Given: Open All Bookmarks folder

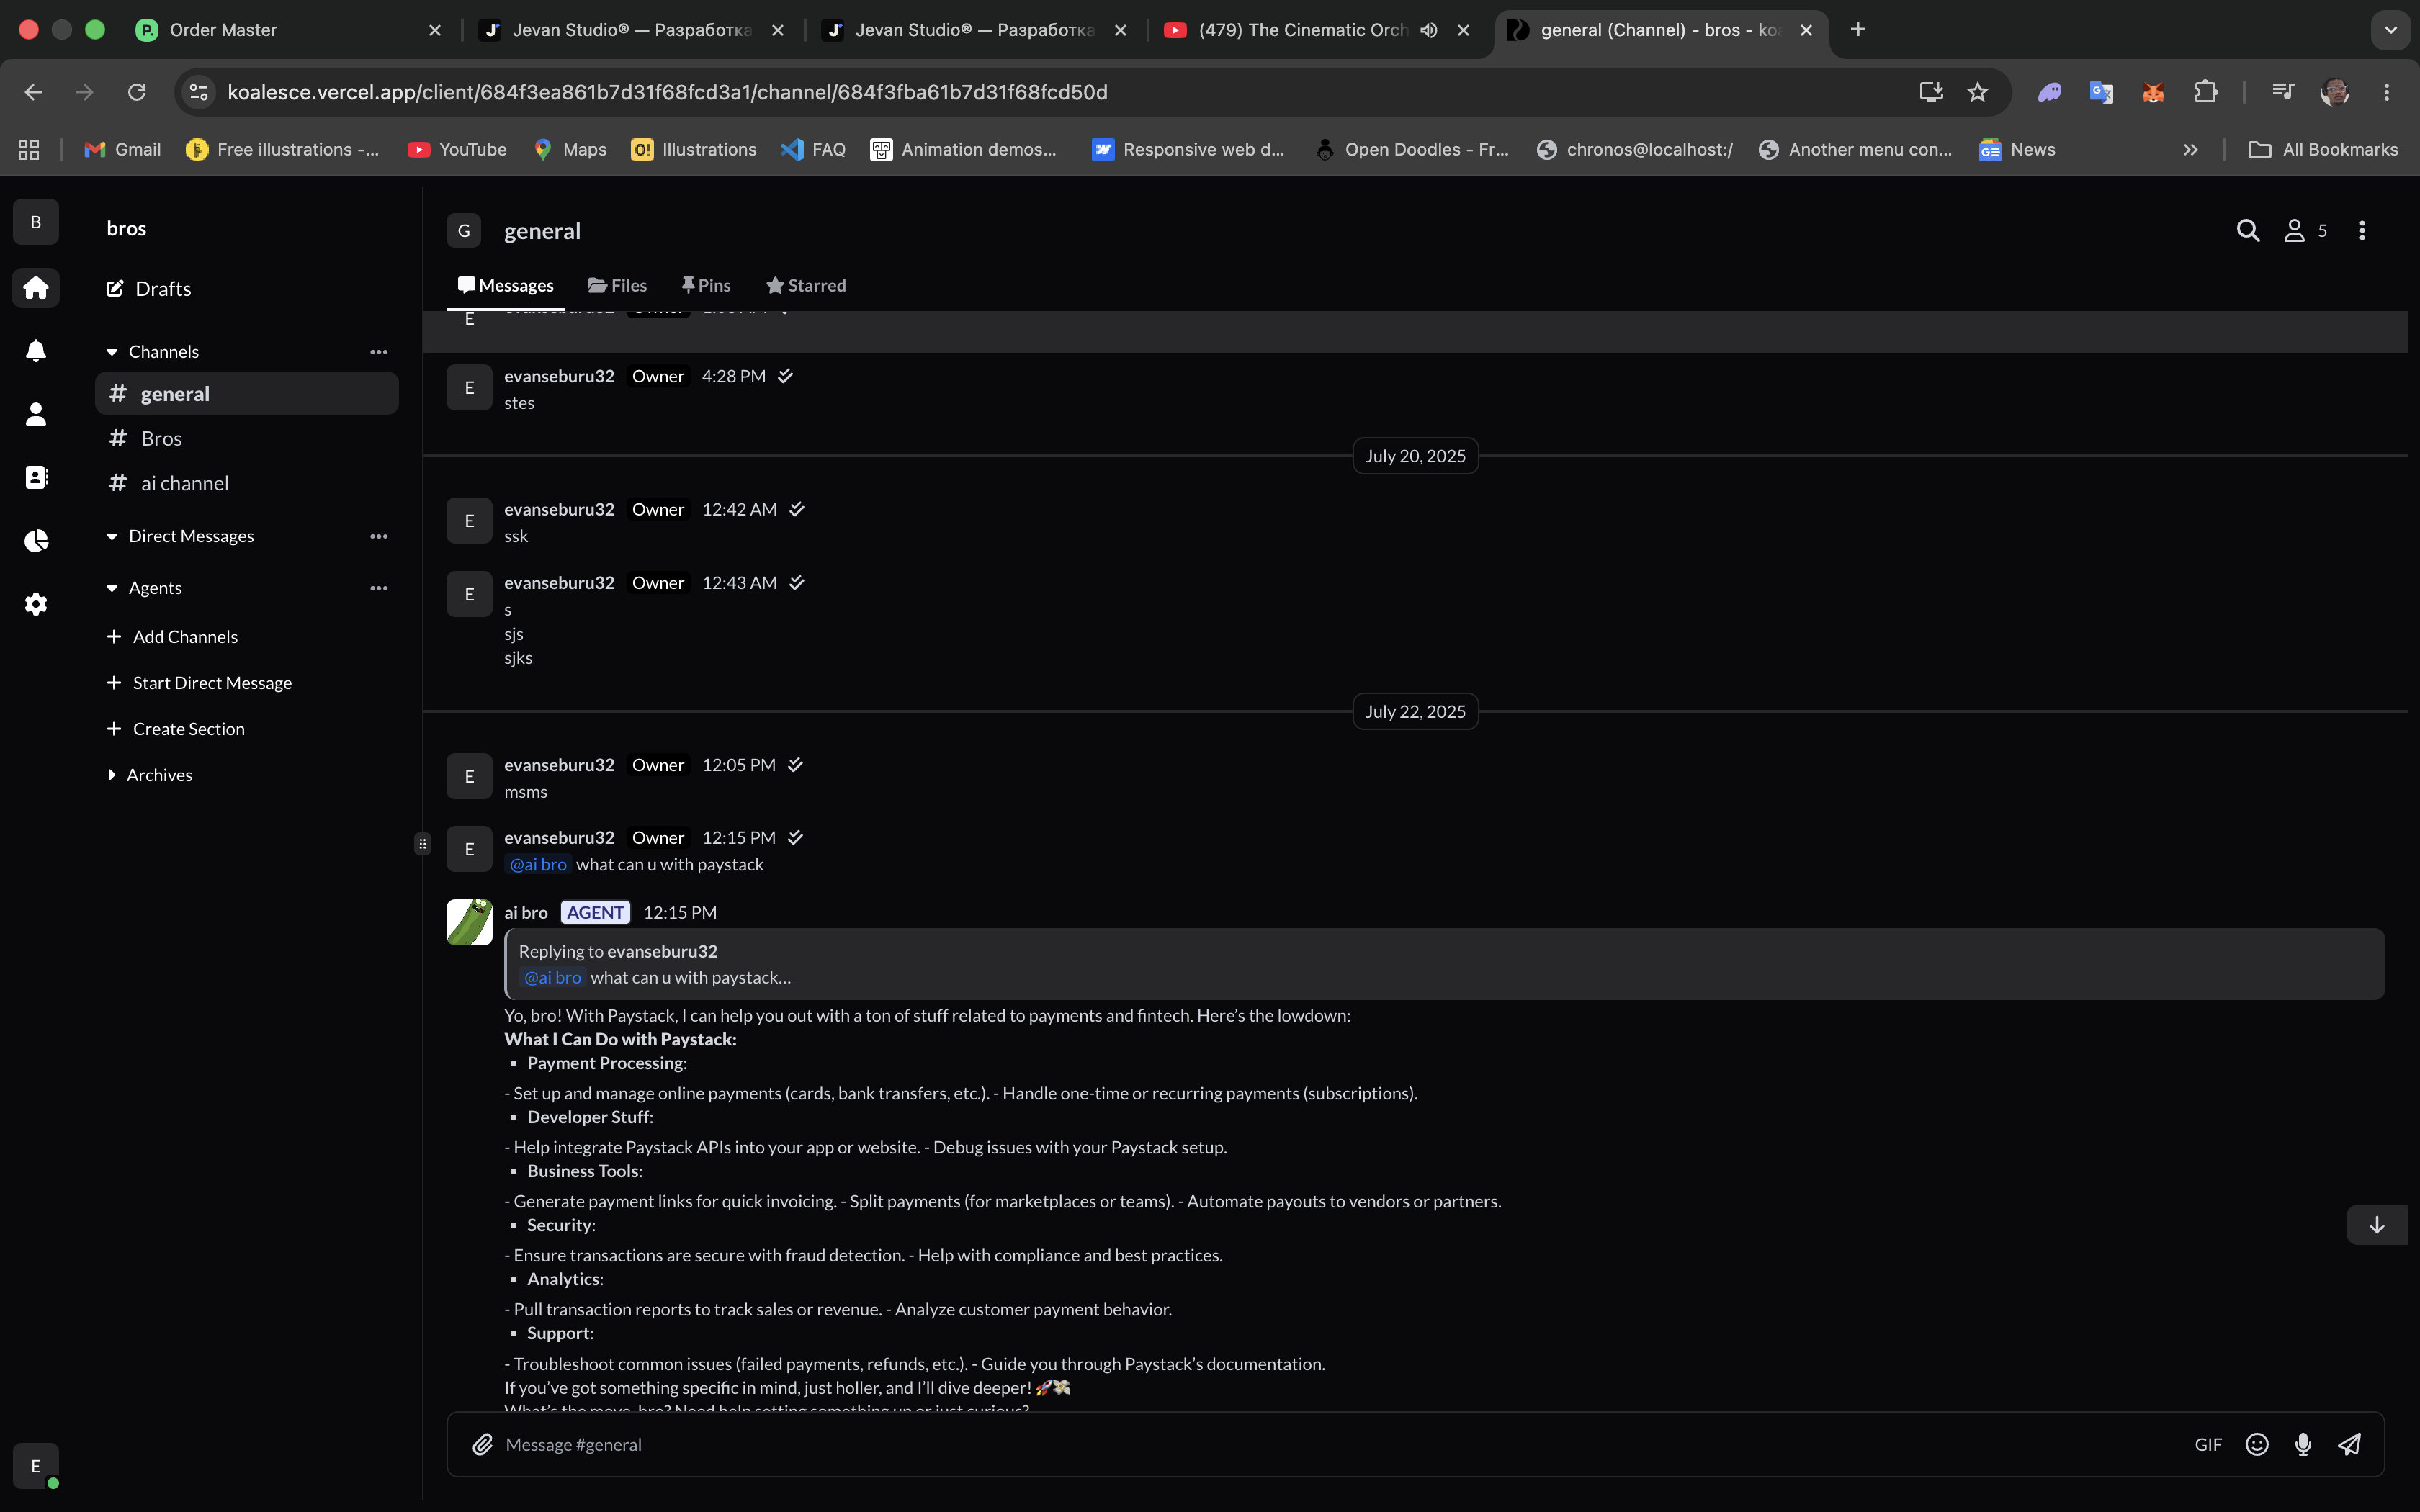Looking at the screenshot, I should pyautogui.click(x=2322, y=150).
